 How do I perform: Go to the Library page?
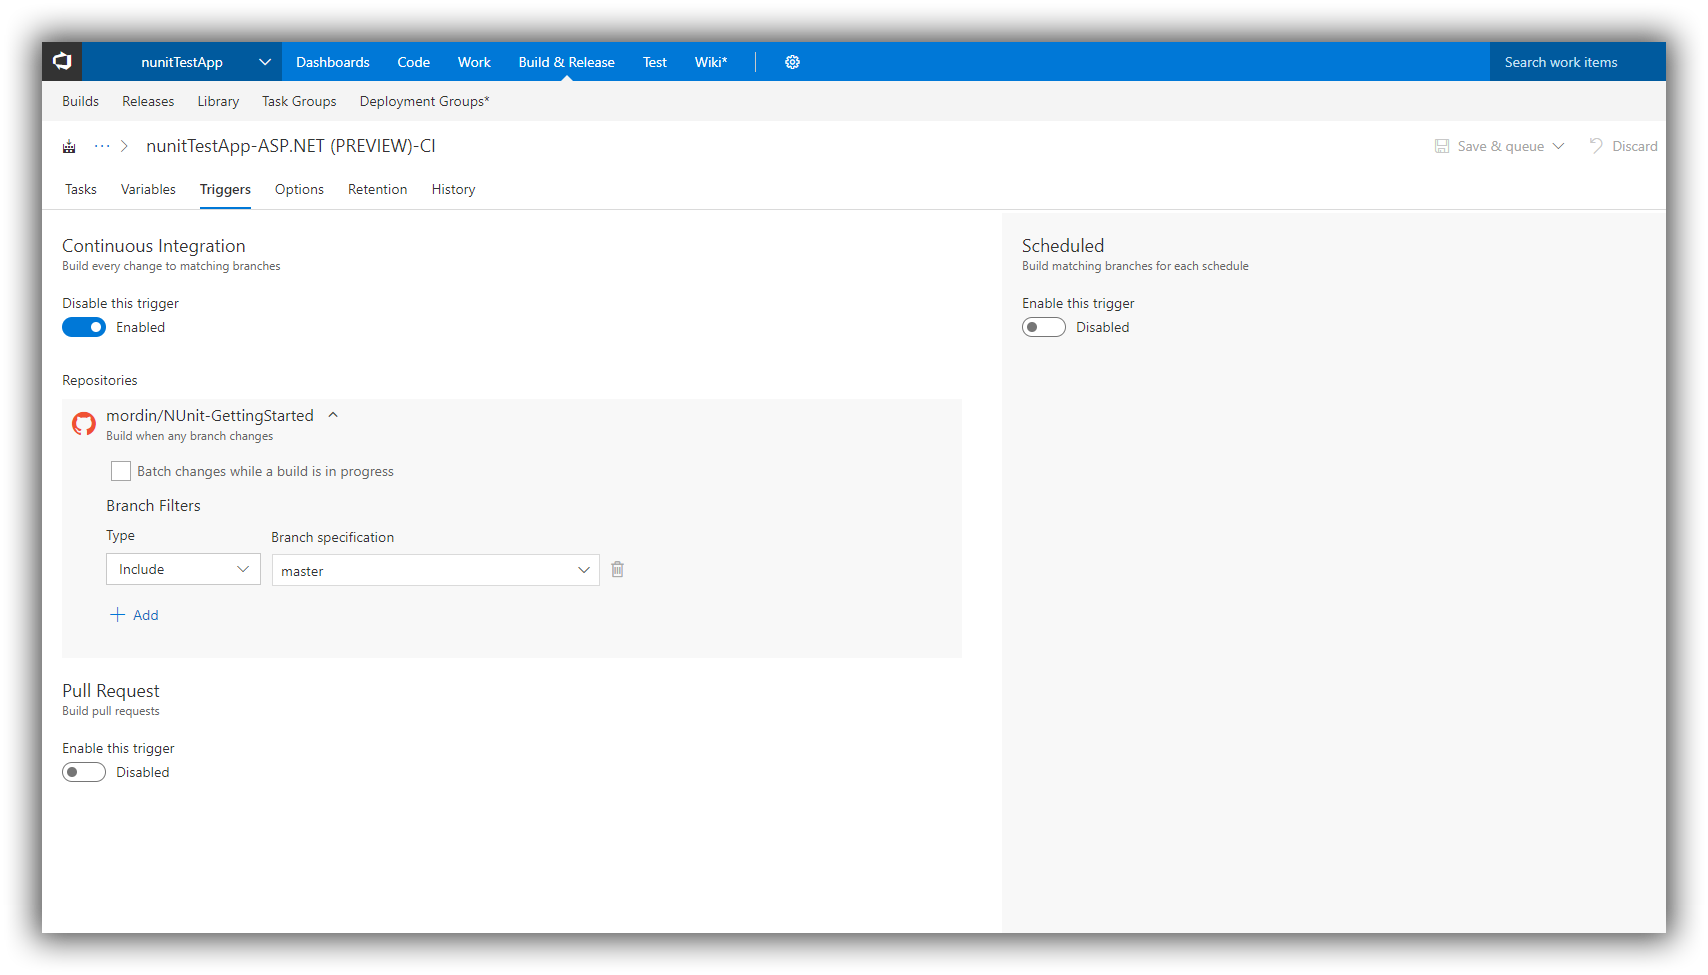click(218, 101)
